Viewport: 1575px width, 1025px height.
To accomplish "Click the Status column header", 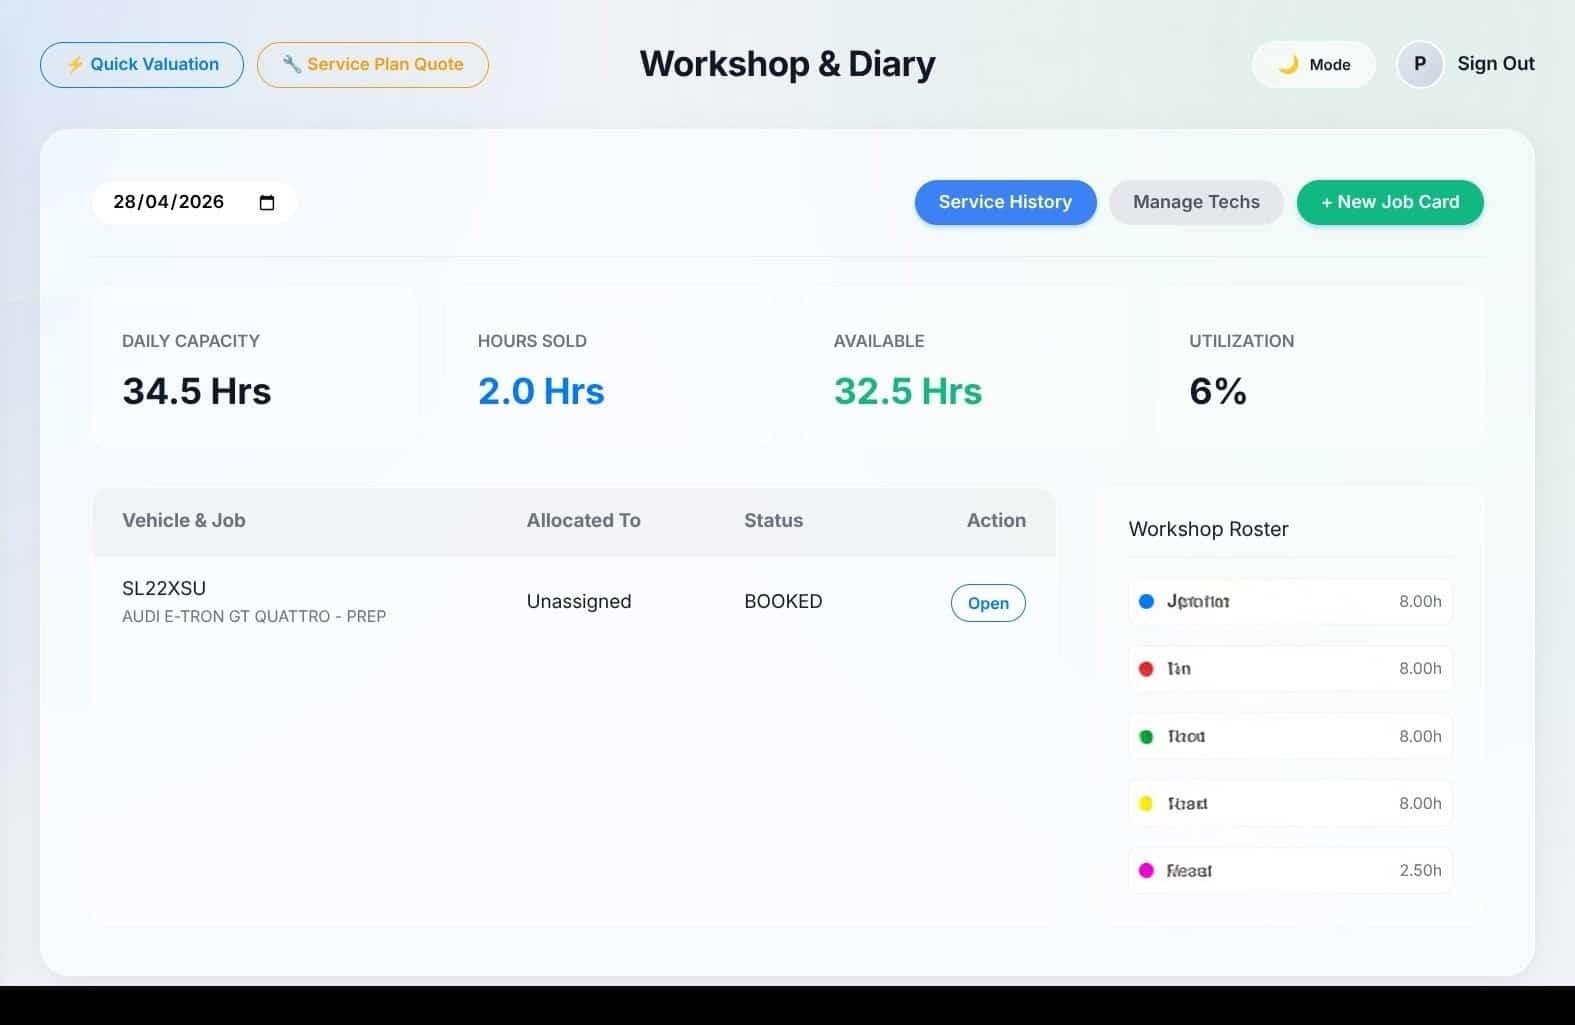I will click(773, 520).
